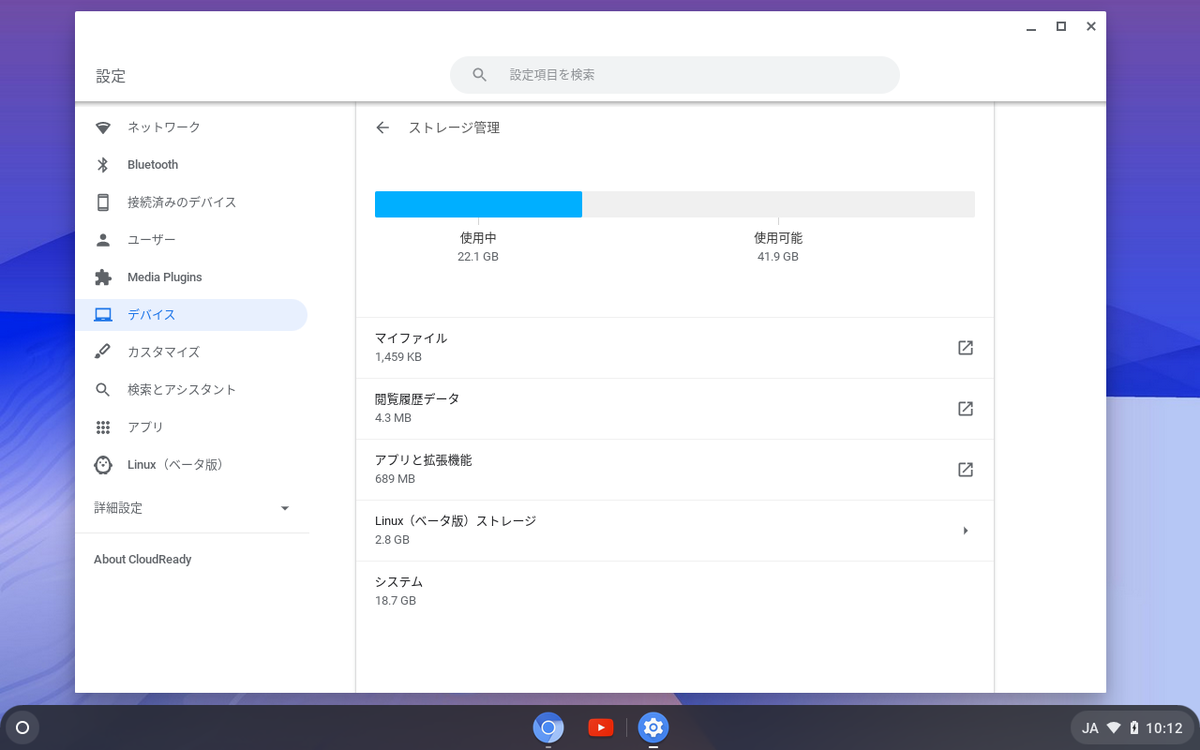Viewport: 1200px width, 750px height.
Task: Select the Bluetooth section icon
Action: click(x=103, y=164)
